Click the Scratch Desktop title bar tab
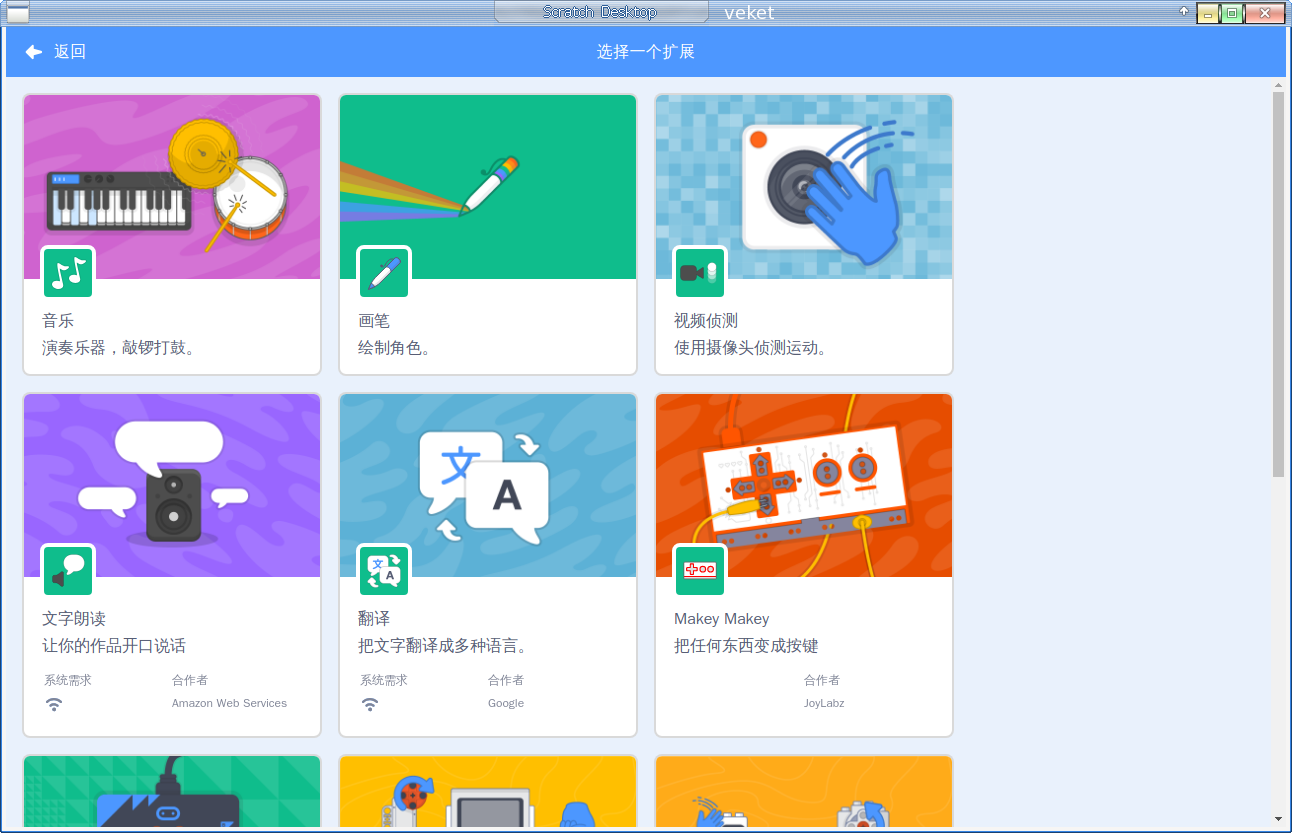Image resolution: width=1292 pixels, height=833 pixels. point(600,12)
